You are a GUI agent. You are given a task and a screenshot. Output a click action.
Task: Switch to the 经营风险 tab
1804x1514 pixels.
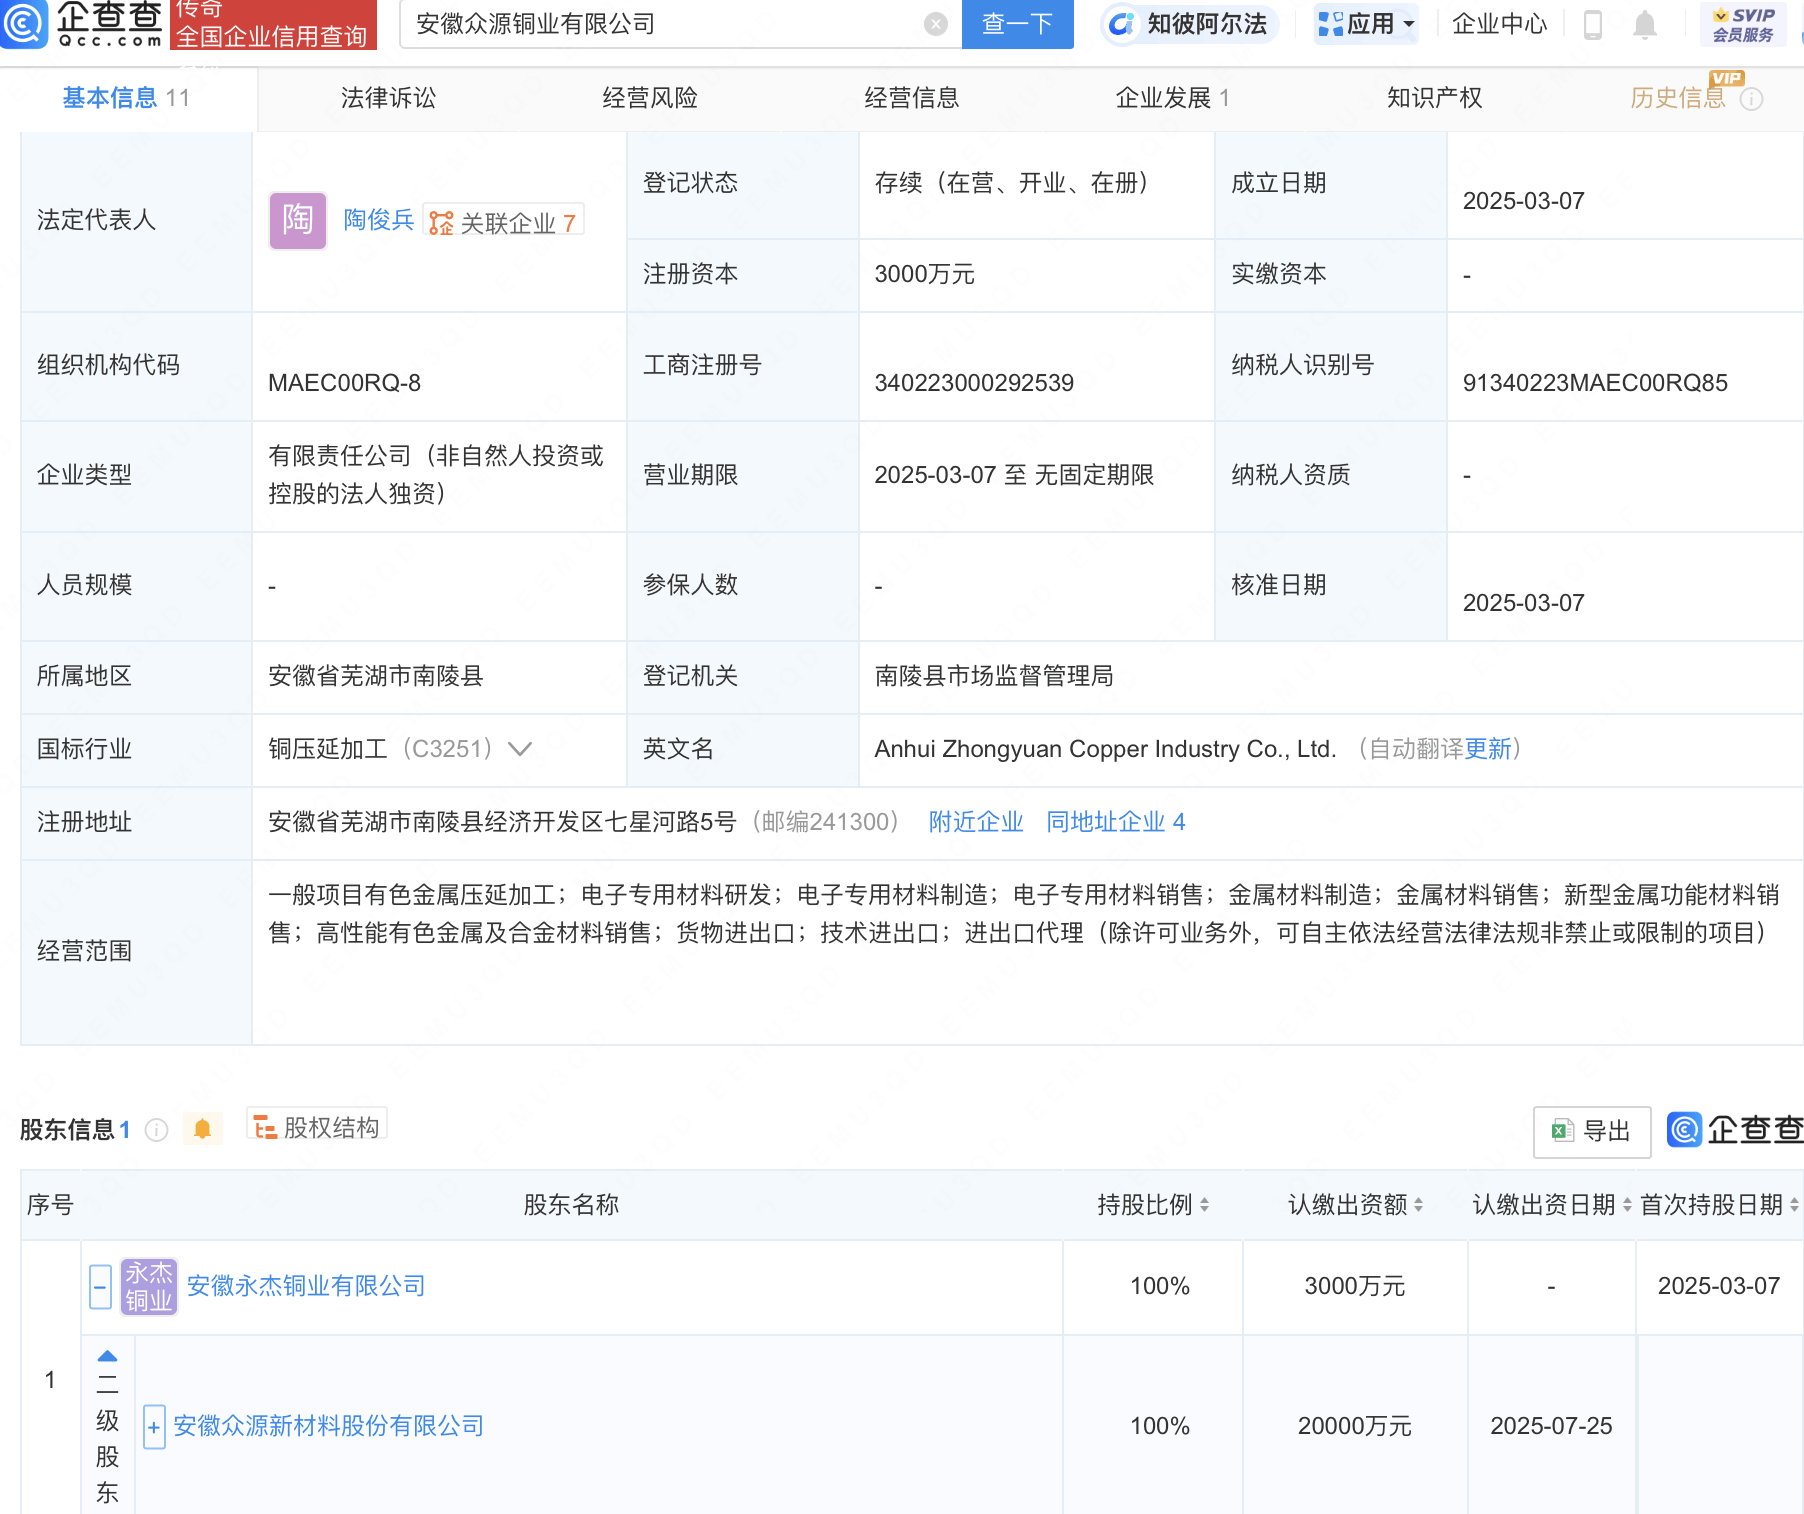coord(650,98)
